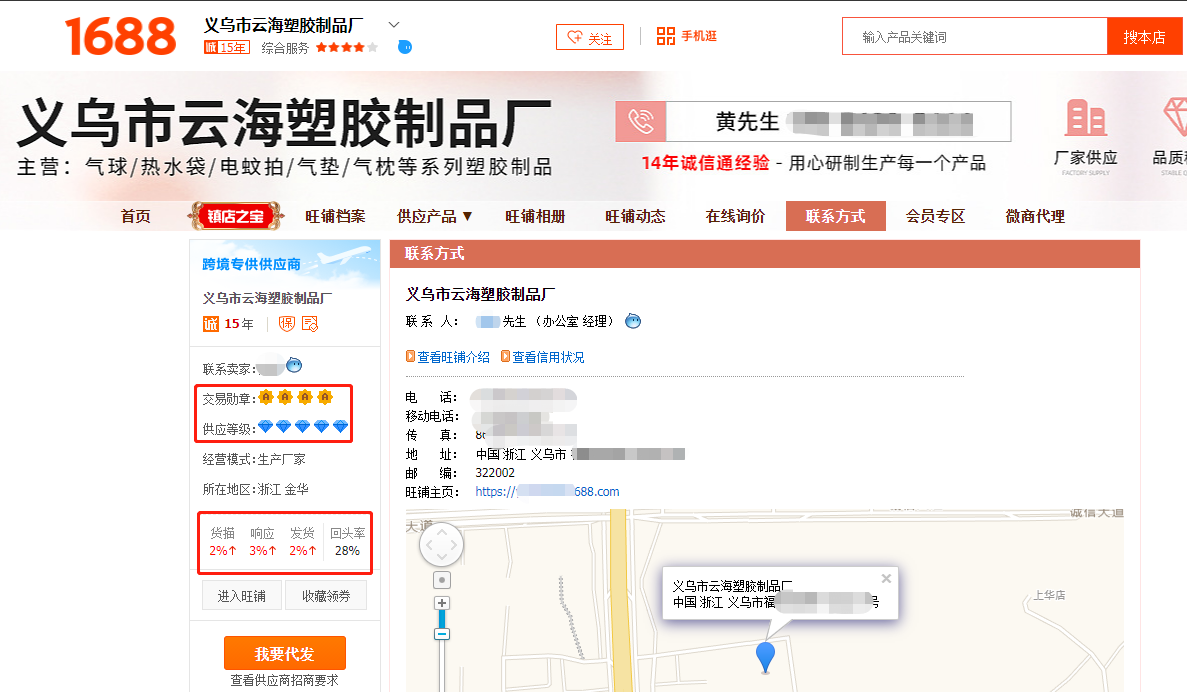The width and height of the screenshot is (1187, 692).
Task: Click the shop name link in the sidebar
Action: click(267, 298)
